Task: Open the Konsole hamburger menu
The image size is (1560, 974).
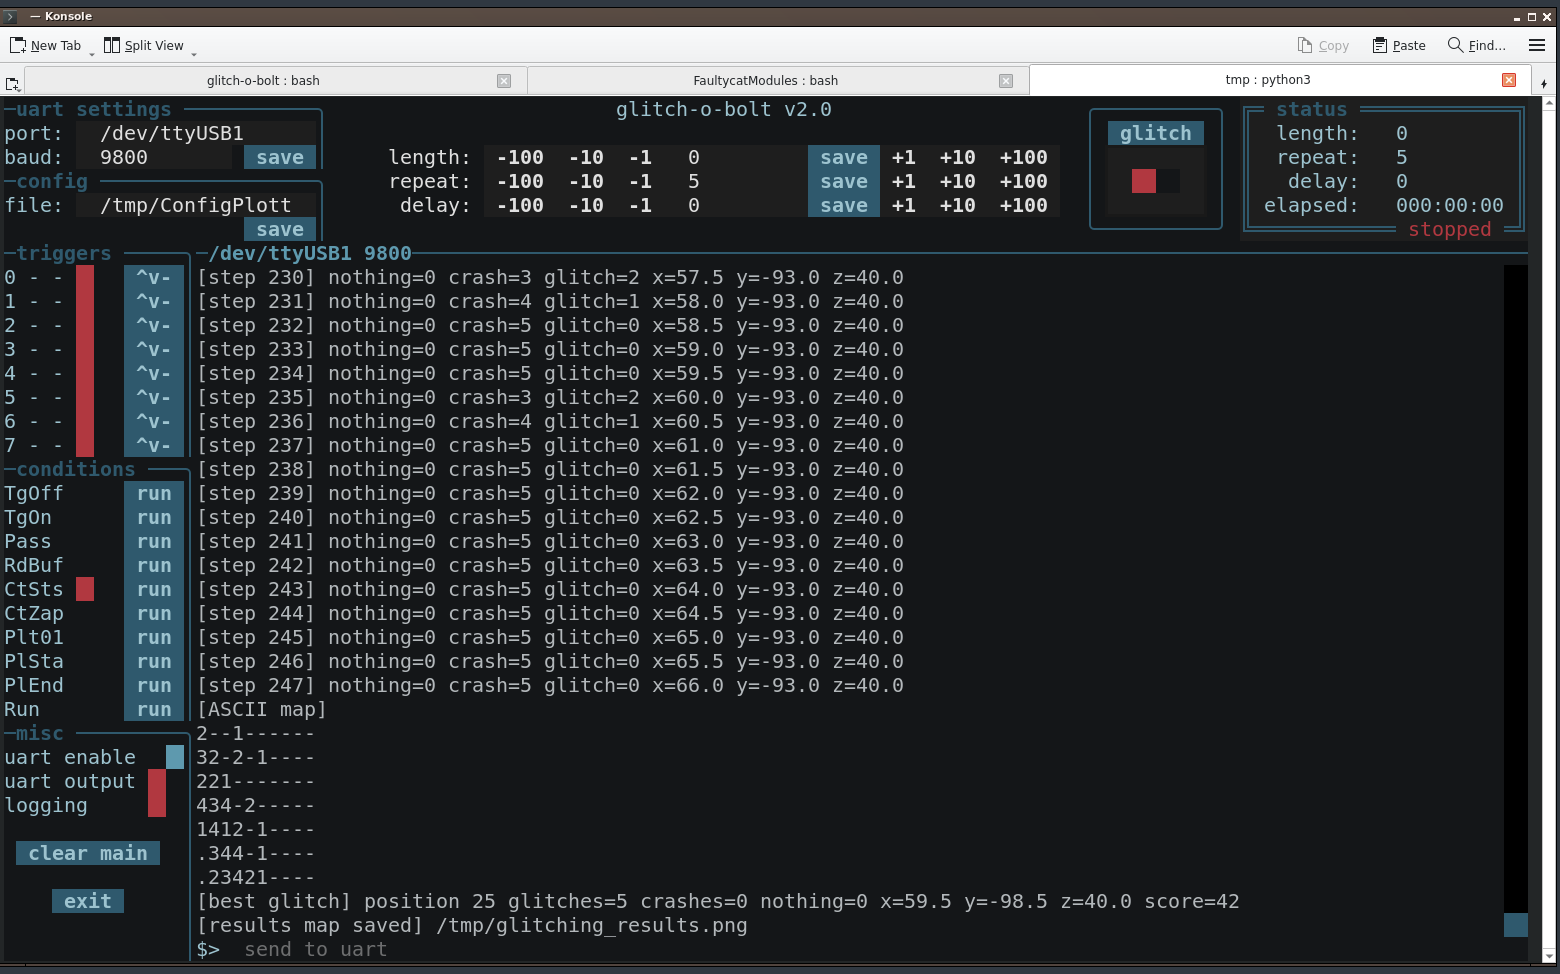Action: (1537, 45)
